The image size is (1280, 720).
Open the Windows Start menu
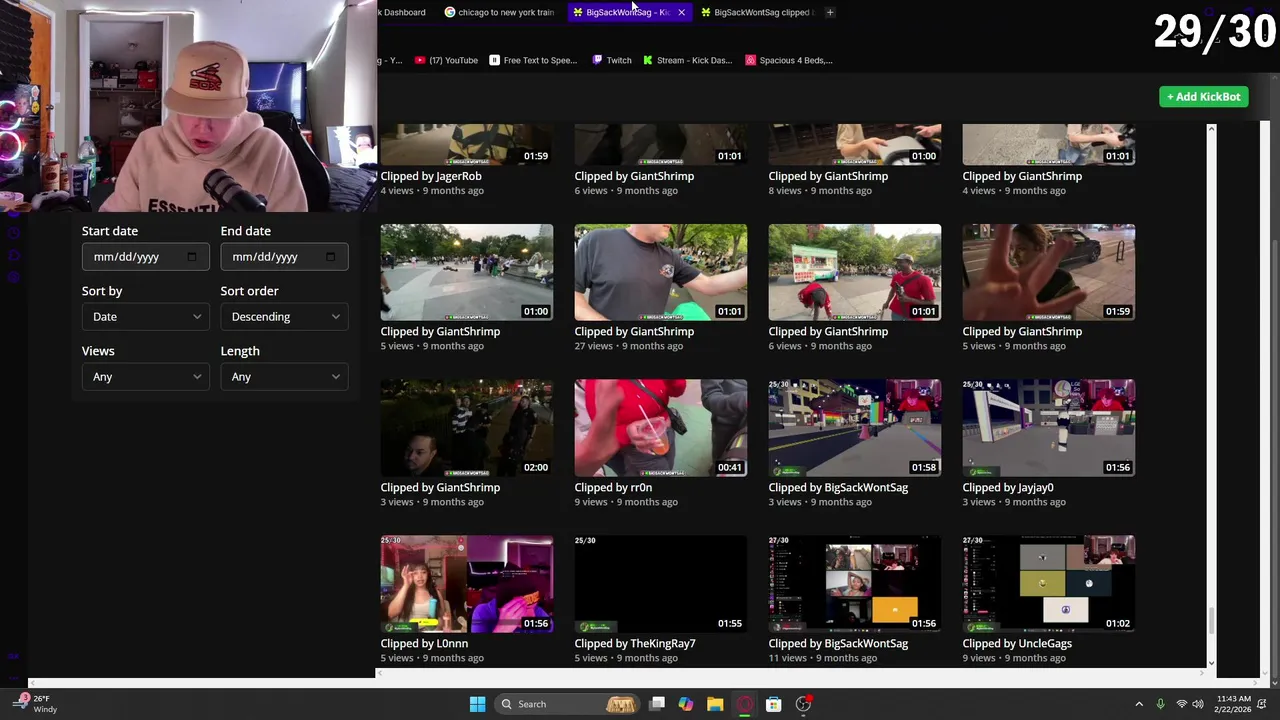[477, 704]
